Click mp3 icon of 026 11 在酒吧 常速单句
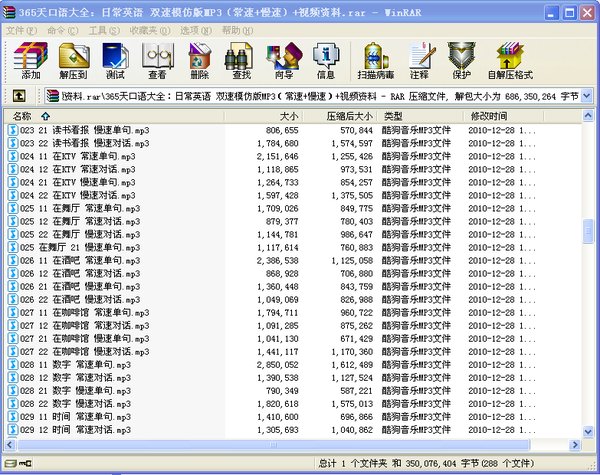The width and height of the screenshot is (600, 475). (13, 260)
